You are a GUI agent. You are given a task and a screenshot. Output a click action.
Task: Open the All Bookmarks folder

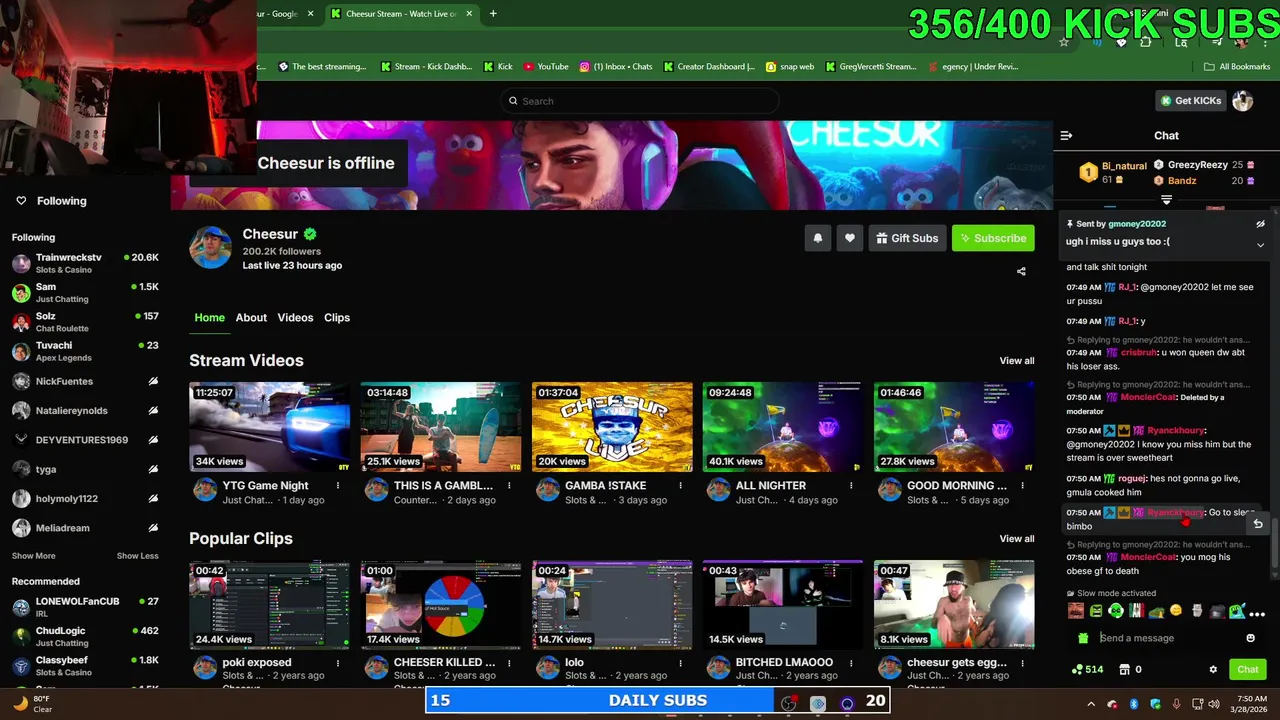(x=1237, y=67)
